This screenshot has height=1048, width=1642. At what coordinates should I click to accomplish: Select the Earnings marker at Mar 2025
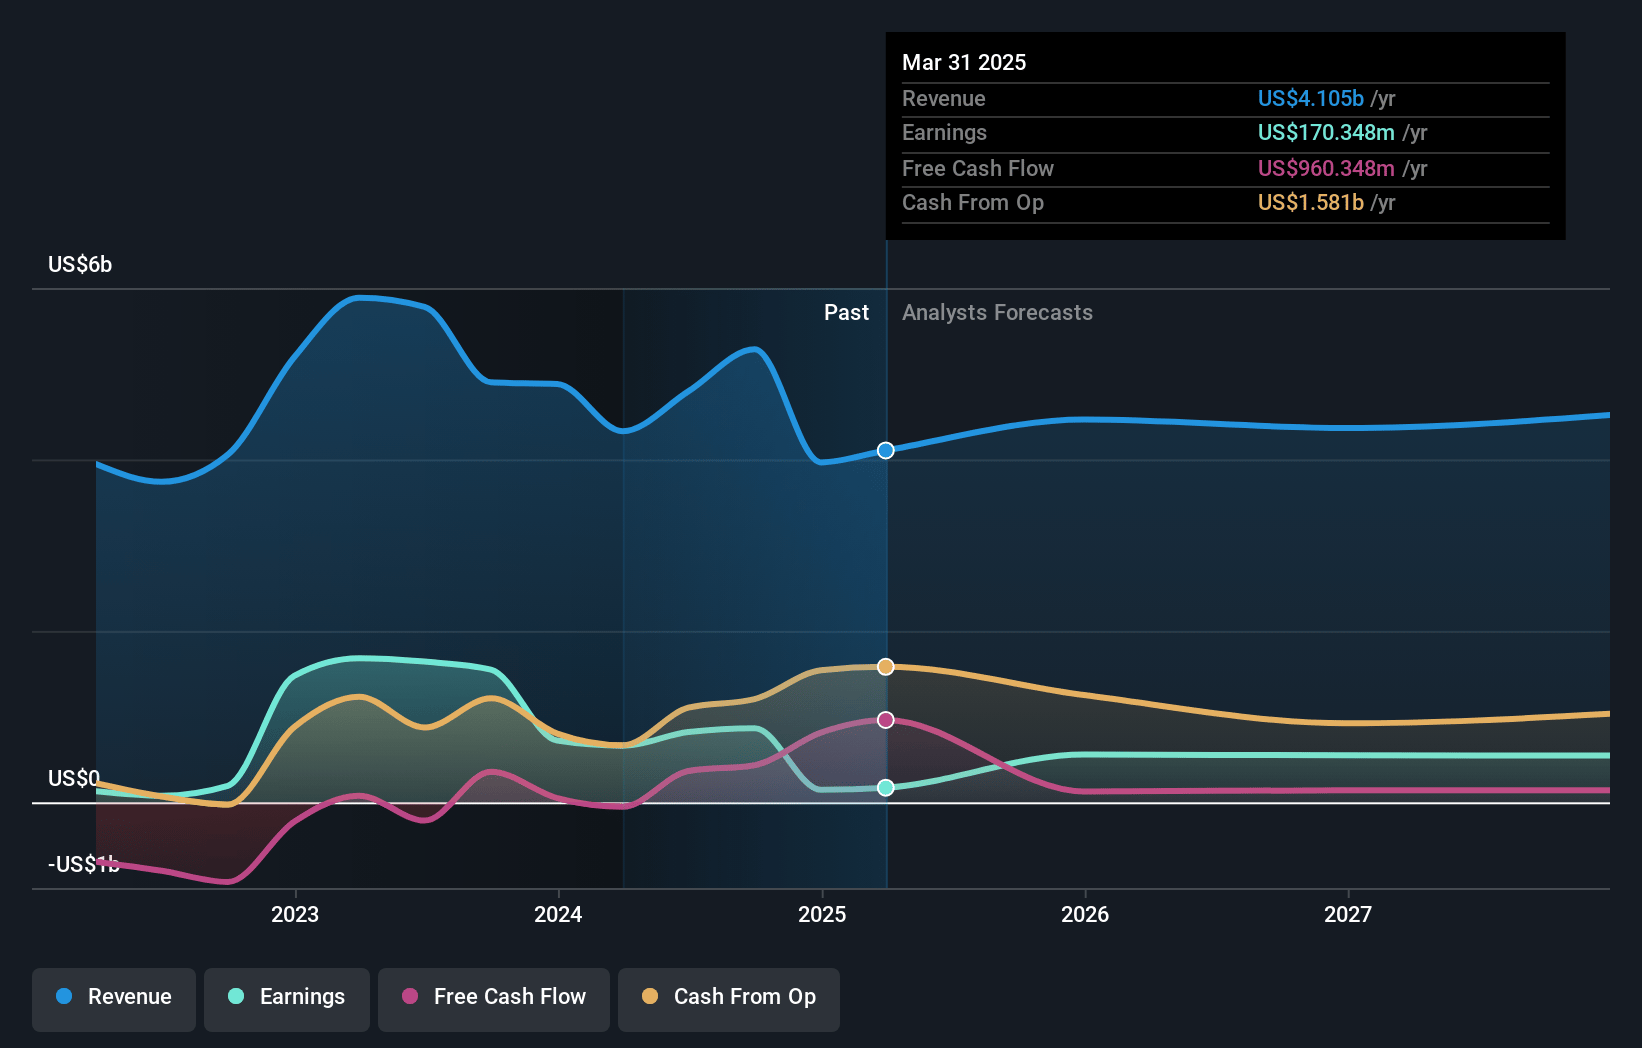[886, 788]
